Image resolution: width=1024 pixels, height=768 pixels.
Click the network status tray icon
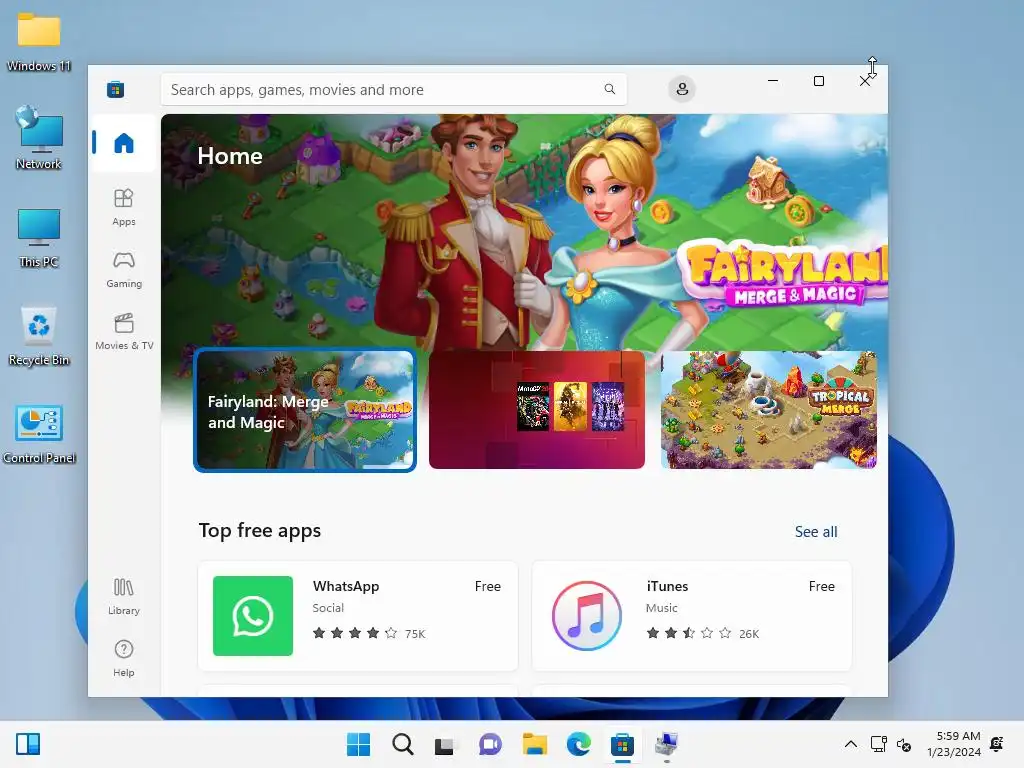pyautogui.click(x=878, y=744)
